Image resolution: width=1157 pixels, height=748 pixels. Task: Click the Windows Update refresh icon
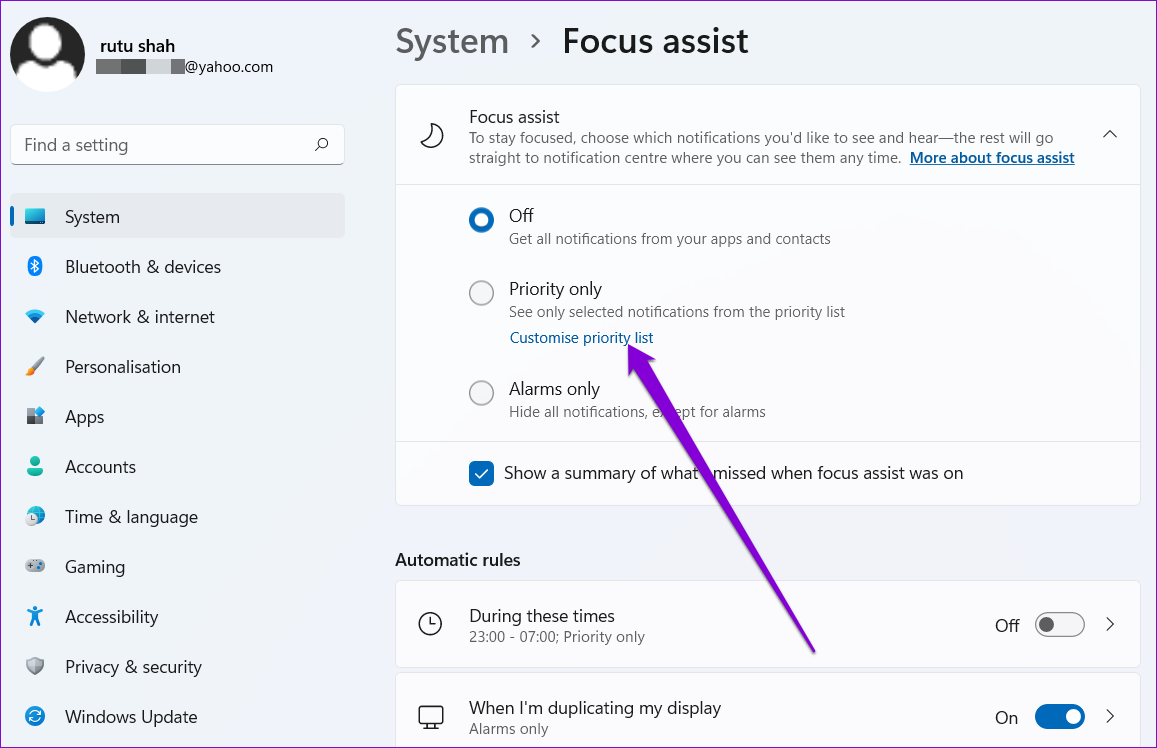(35, 716)
